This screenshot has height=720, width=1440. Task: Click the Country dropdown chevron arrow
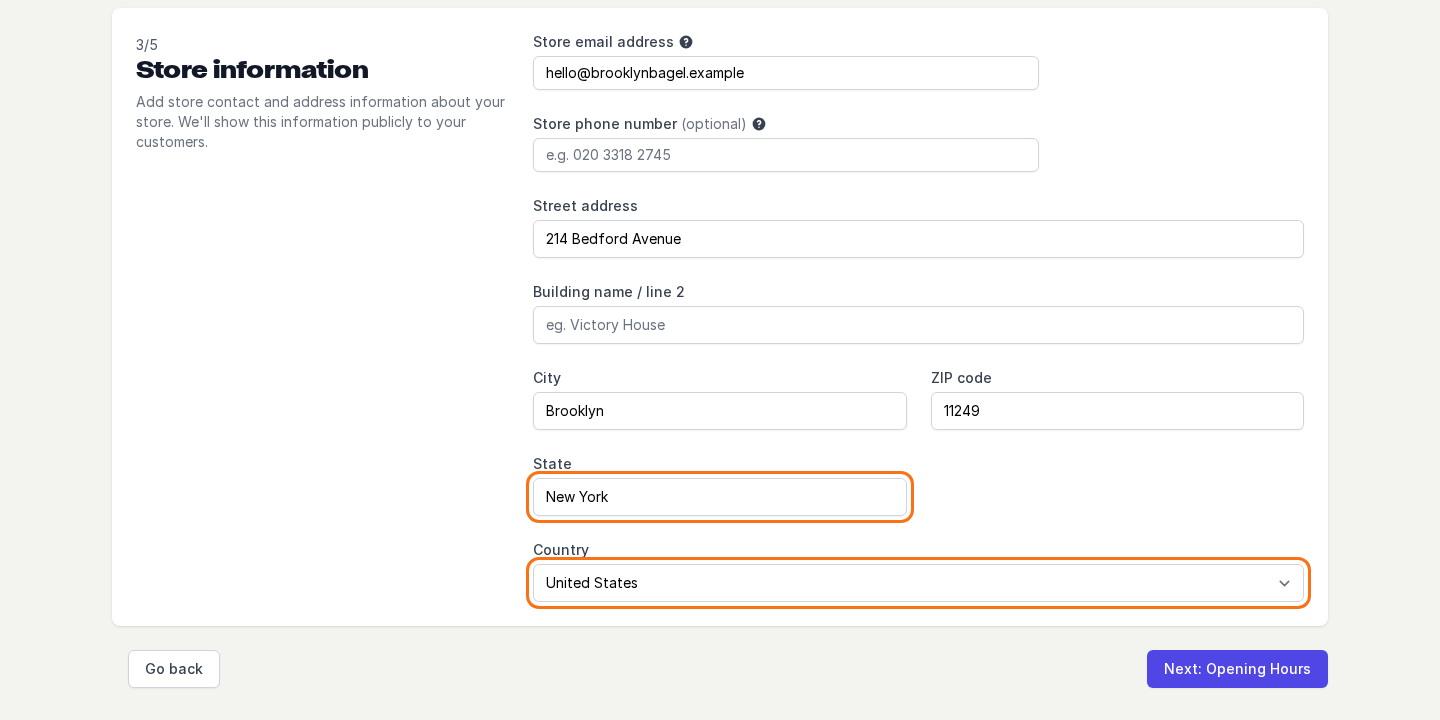click(1284, 583)
